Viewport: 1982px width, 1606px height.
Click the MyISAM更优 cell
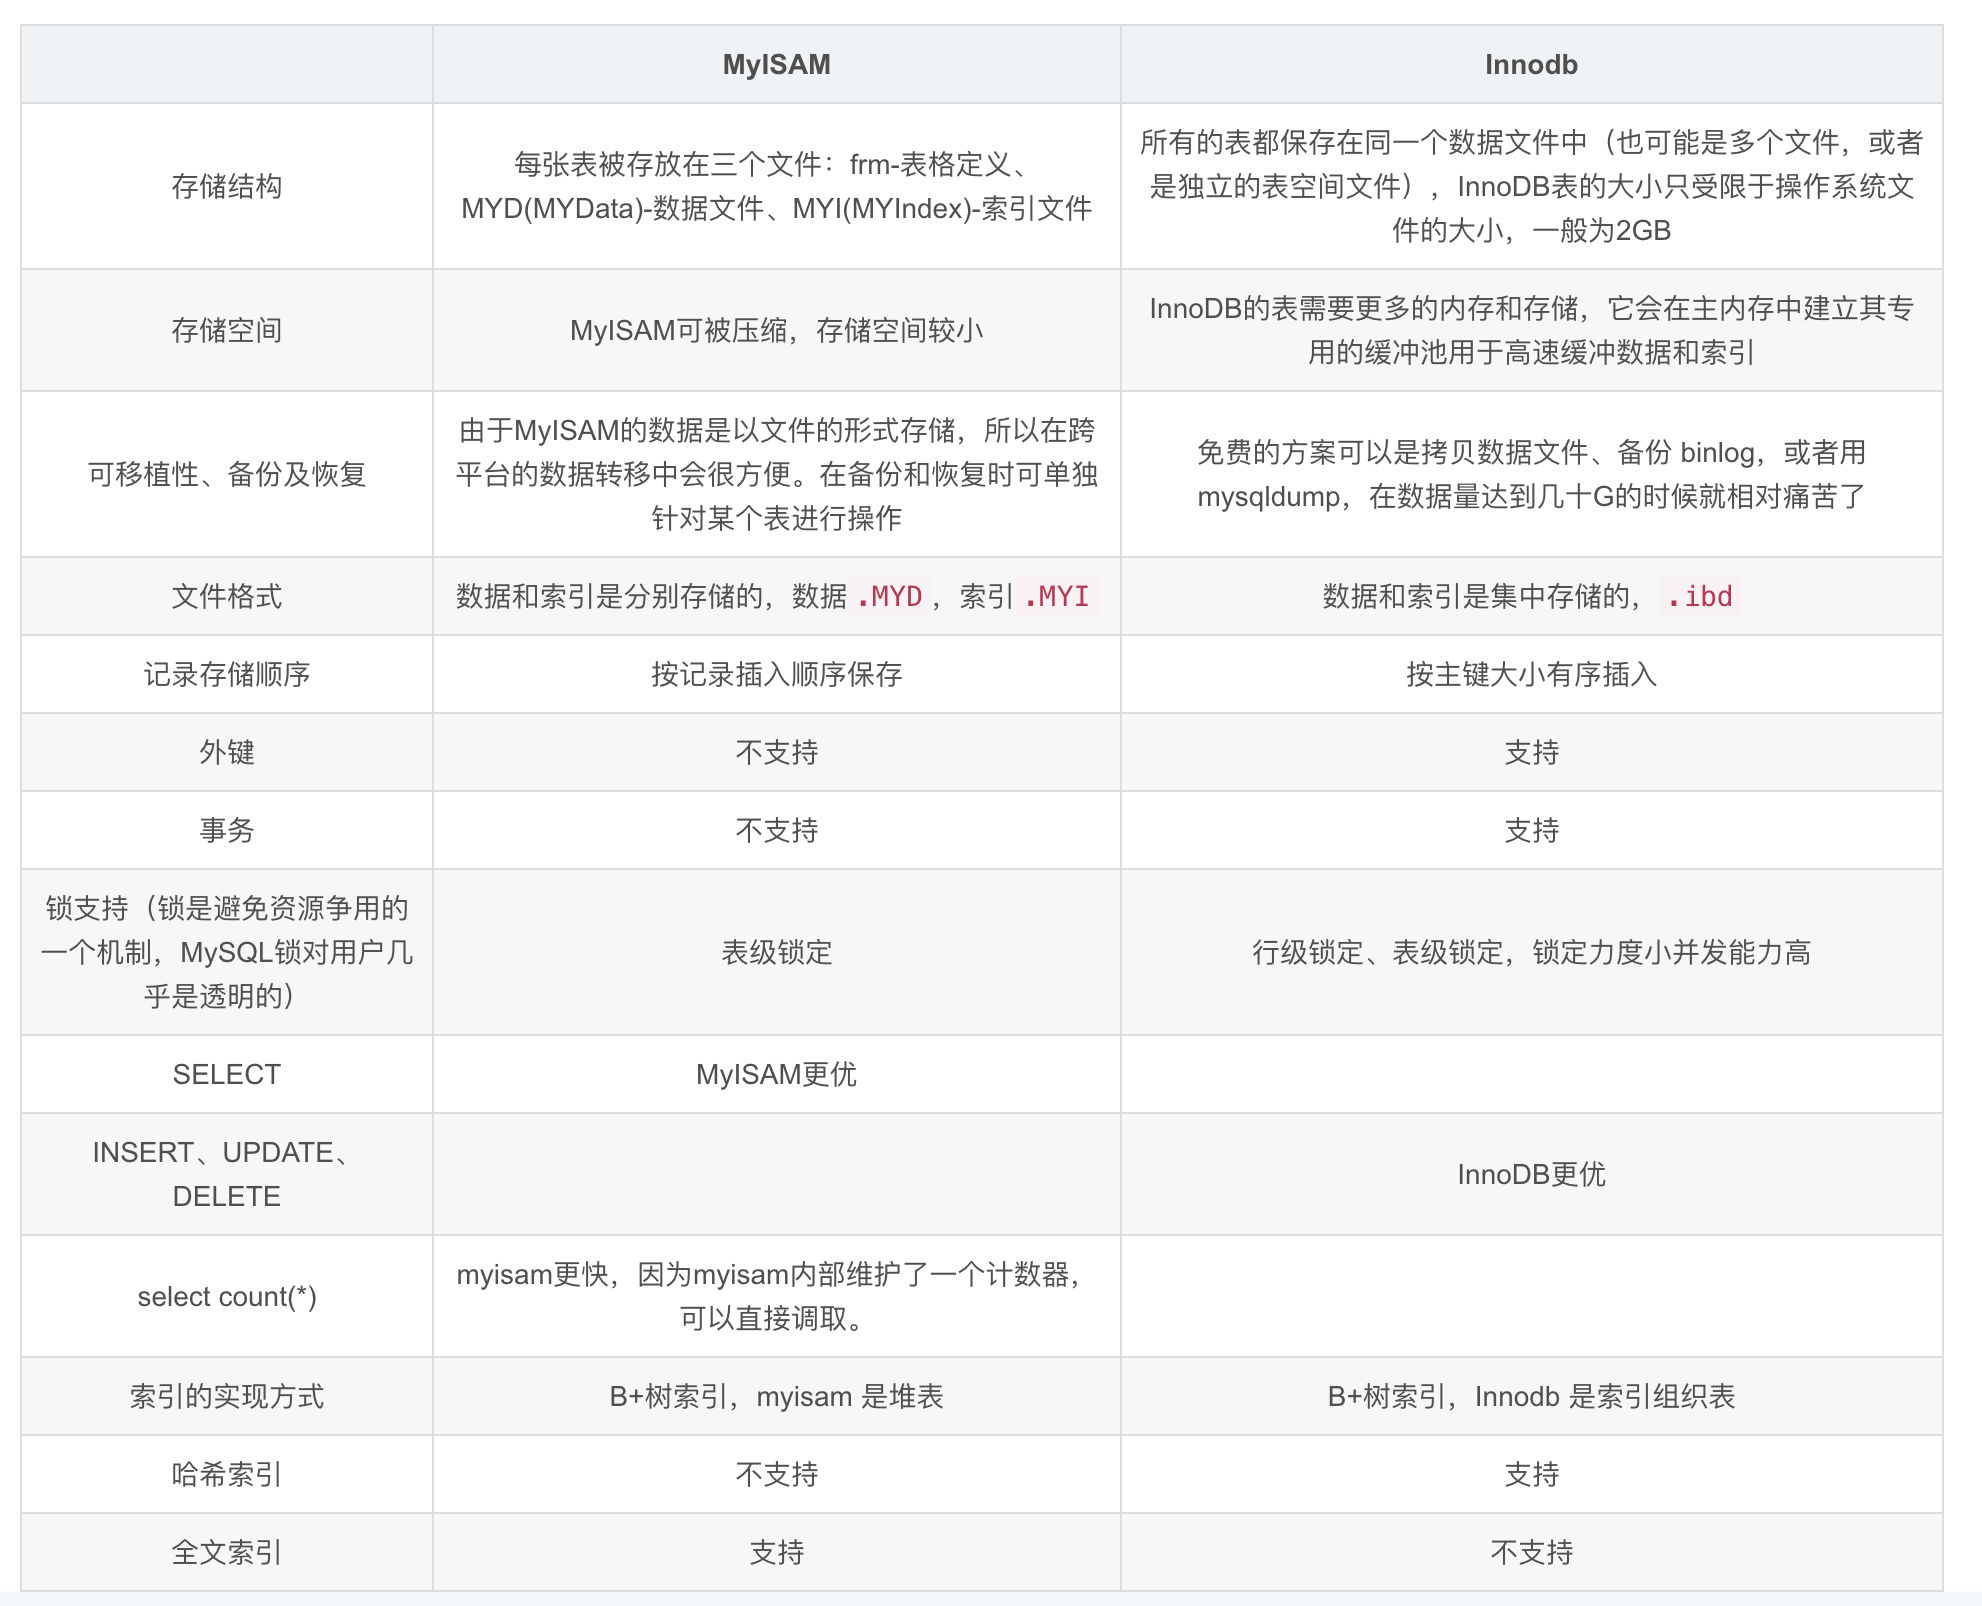pyautogui.click(x=776, y=1074)
